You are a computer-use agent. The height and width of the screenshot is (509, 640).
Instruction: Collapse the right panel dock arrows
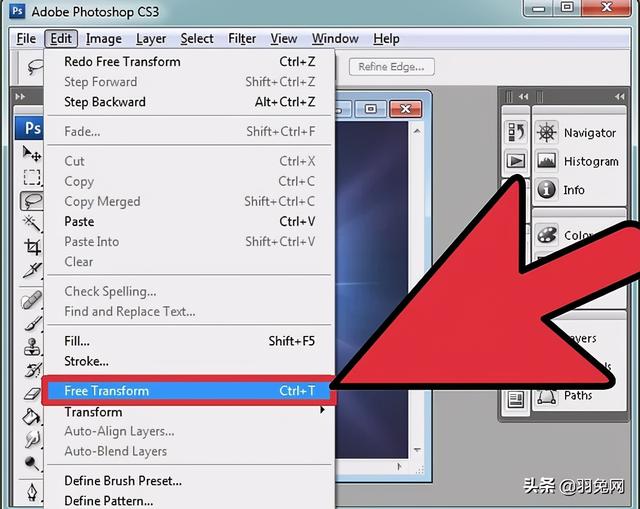pos(619,97)
